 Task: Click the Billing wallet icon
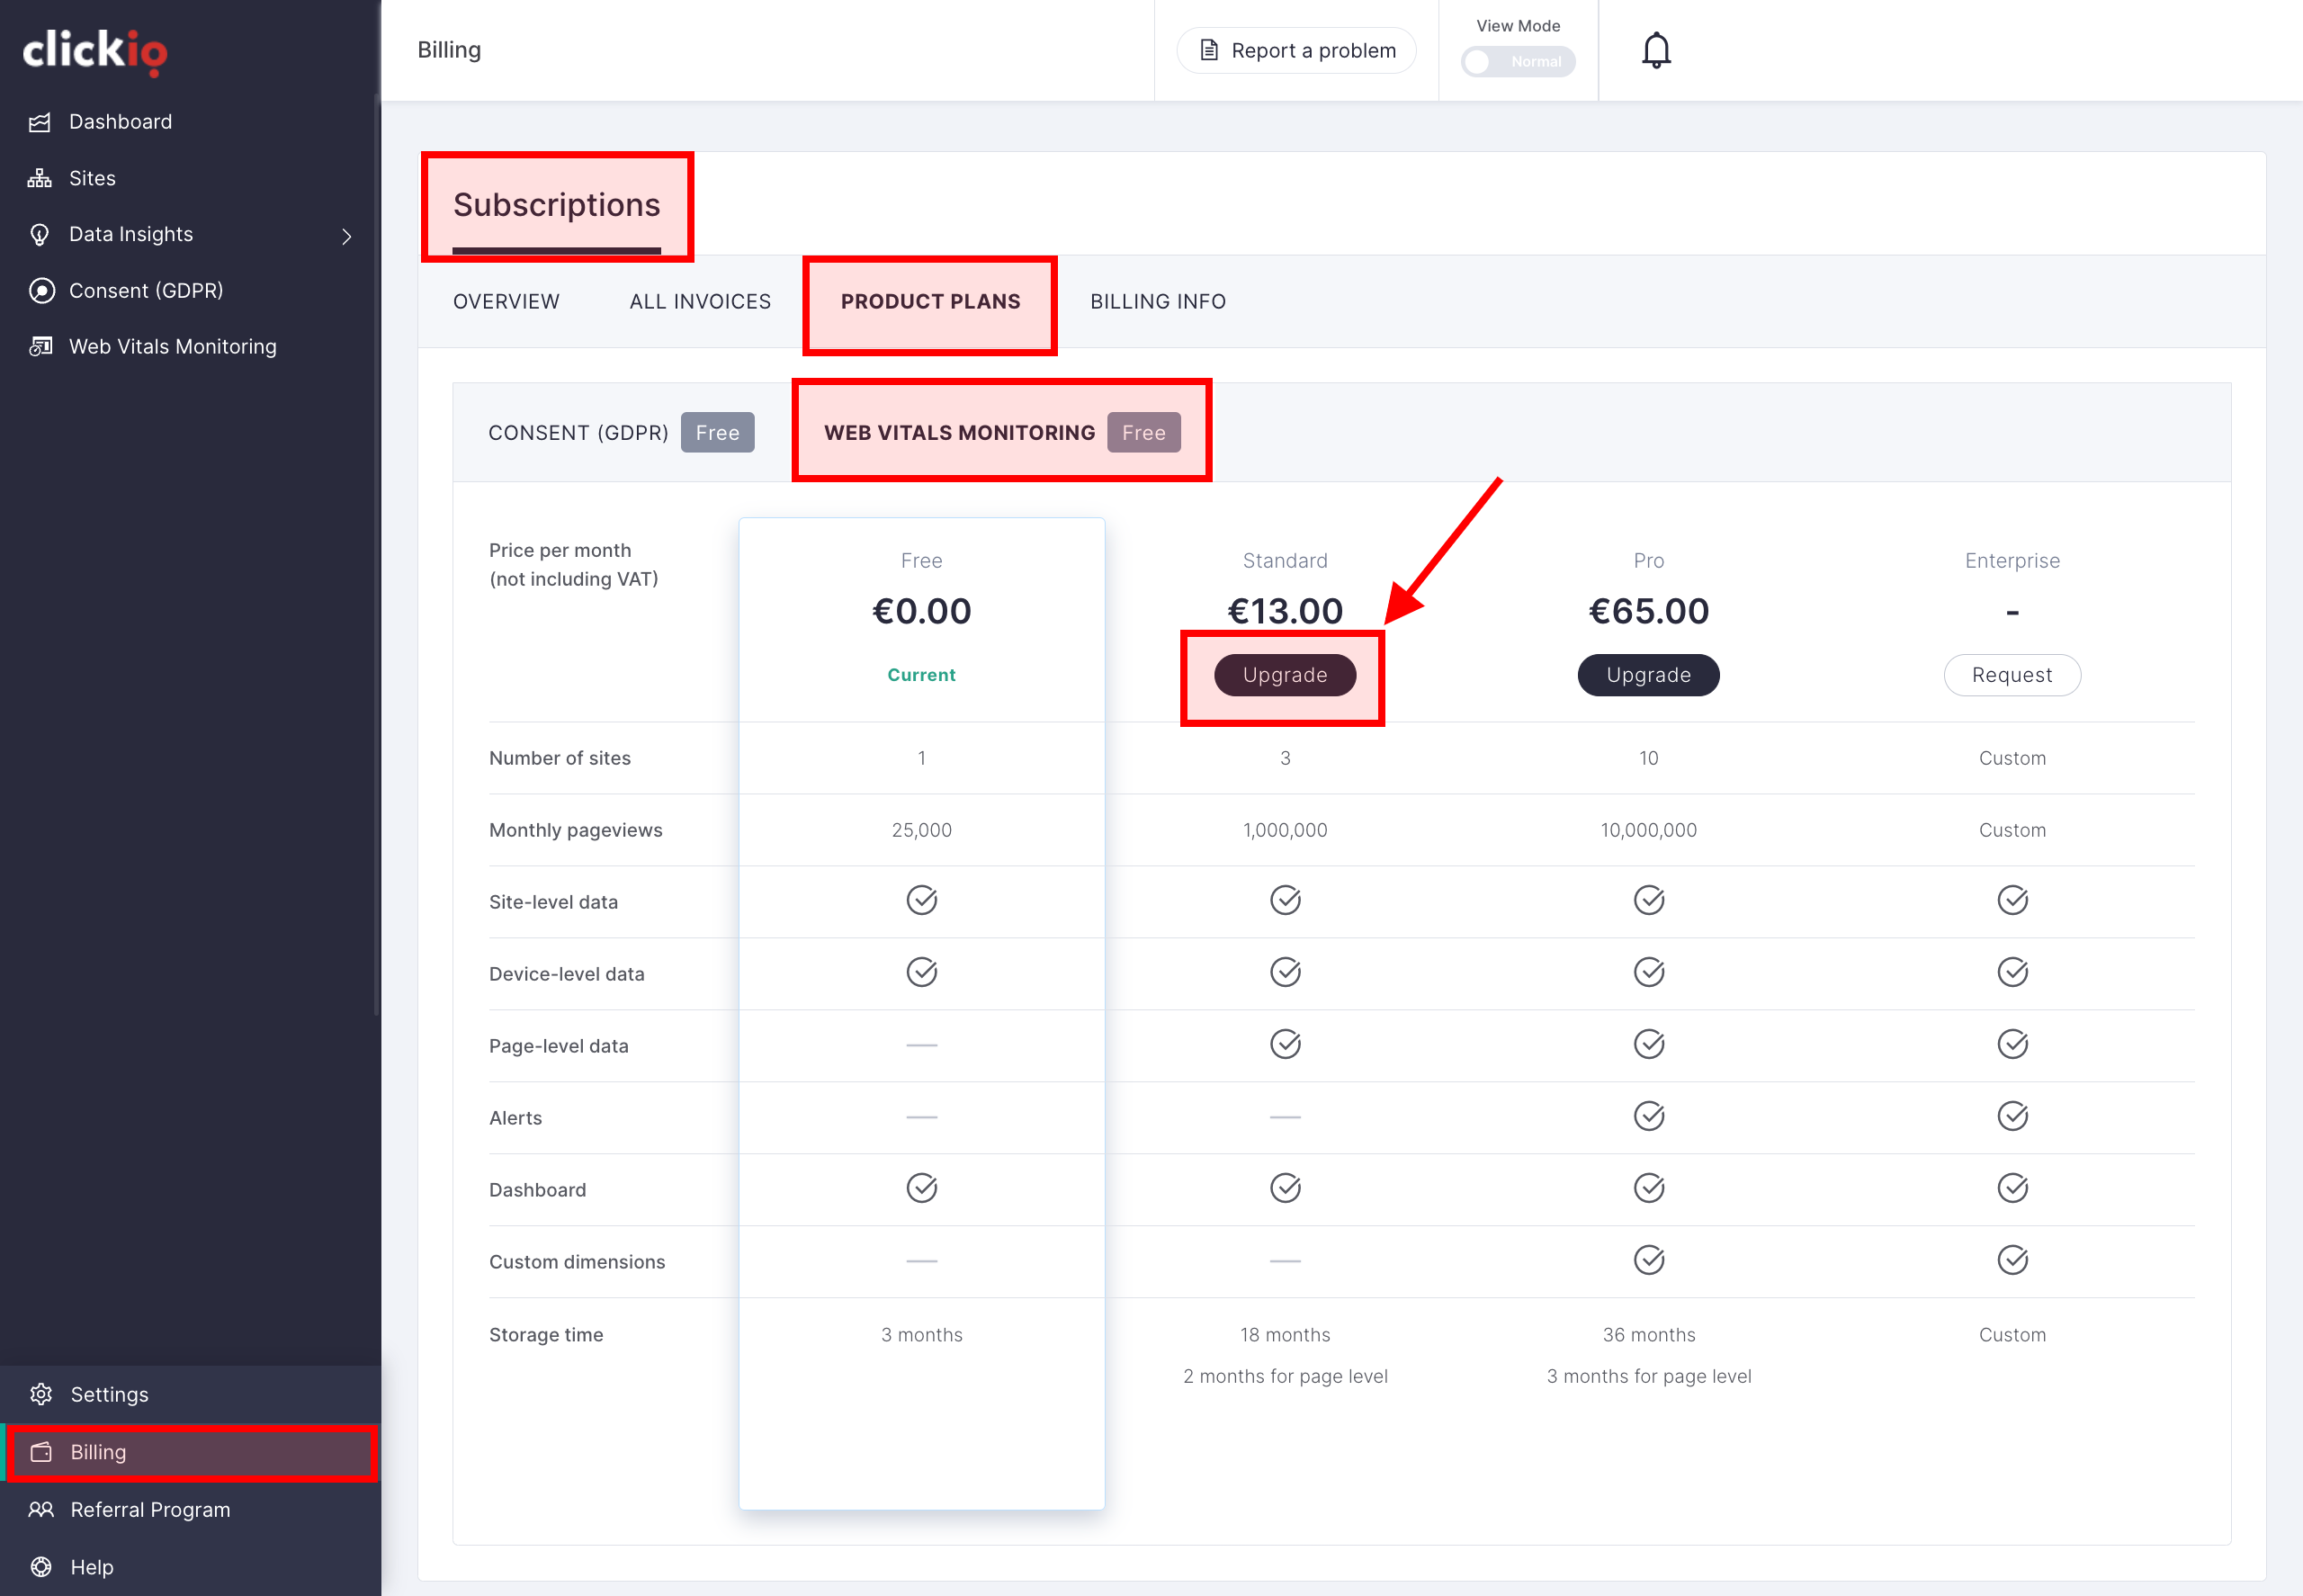41,1452
